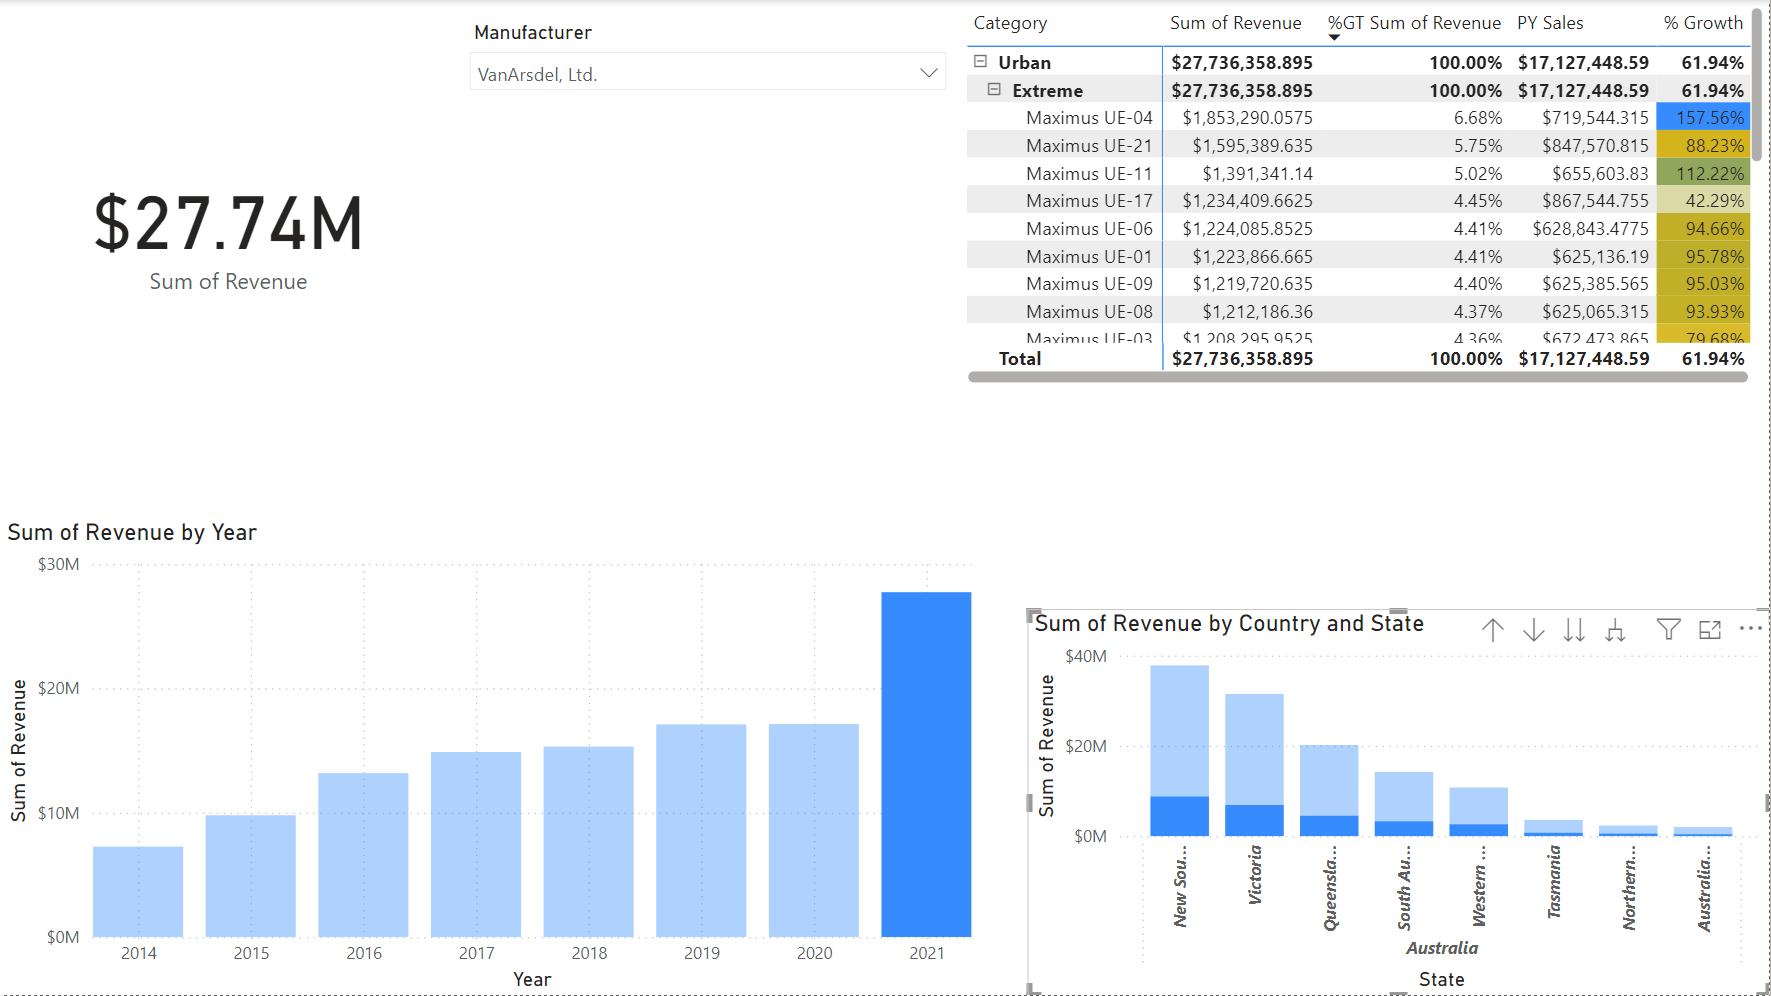Select the 2015 revenue bar
The height and width of the screenshot is (996, 1771).
click(251, 876)
